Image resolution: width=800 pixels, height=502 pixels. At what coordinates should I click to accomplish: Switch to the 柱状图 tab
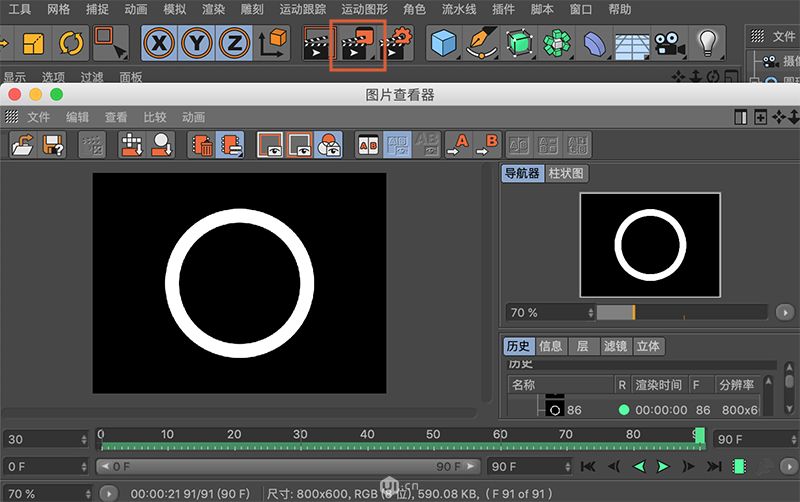tap(566, 174)
